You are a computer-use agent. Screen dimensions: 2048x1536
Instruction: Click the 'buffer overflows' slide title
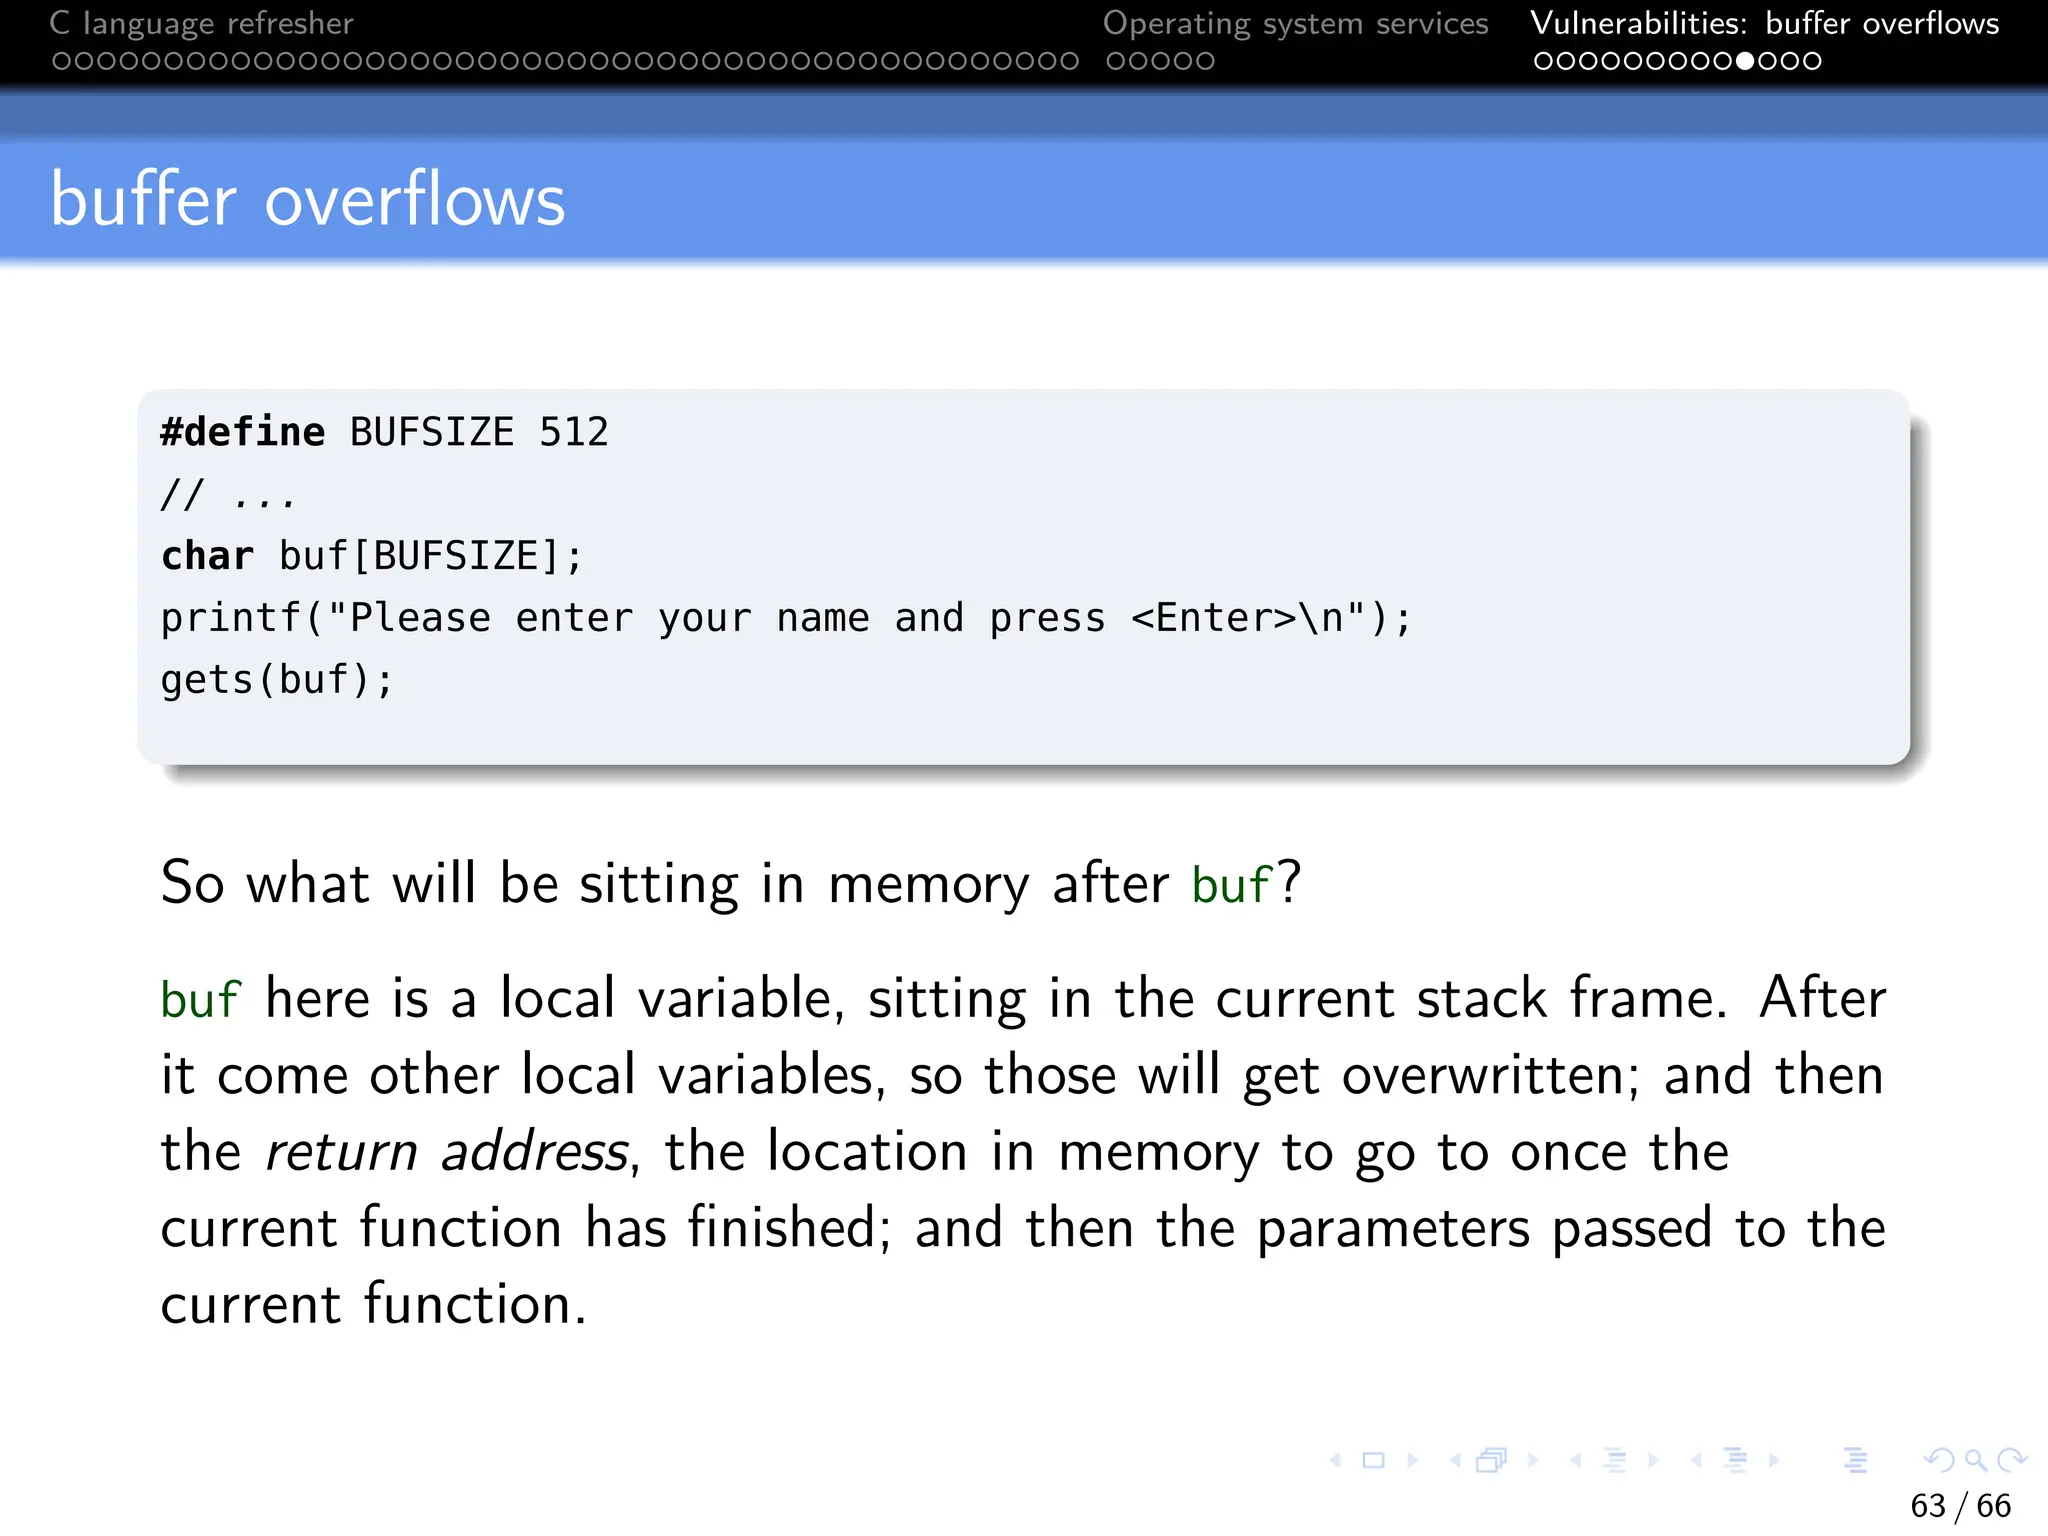coord(308,198)
